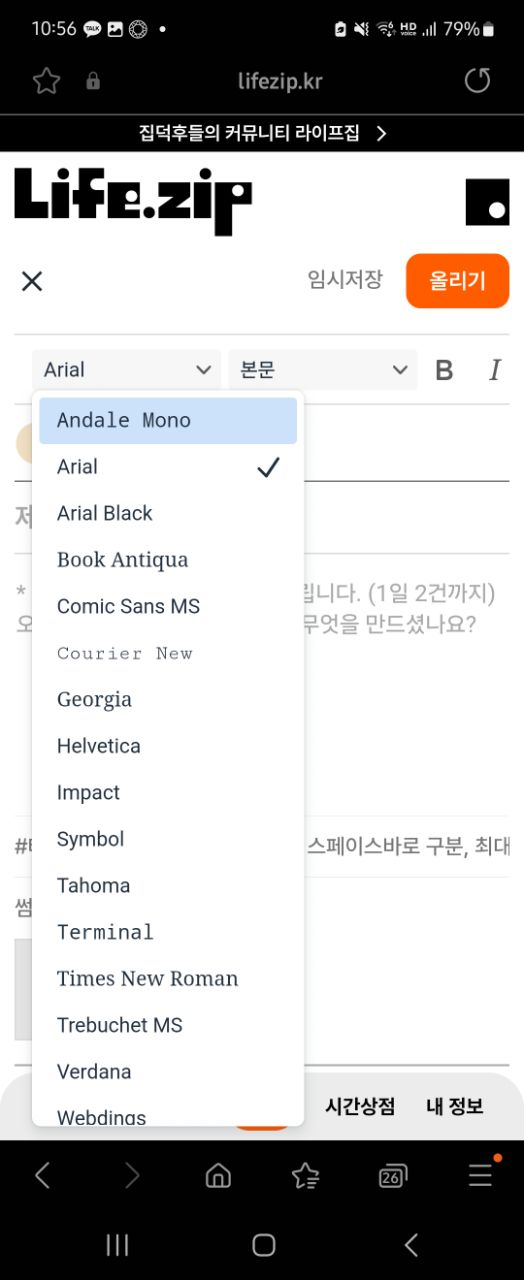Open browser hamburger menu
Viewport: 524px width, 1280px height.
481,1175
